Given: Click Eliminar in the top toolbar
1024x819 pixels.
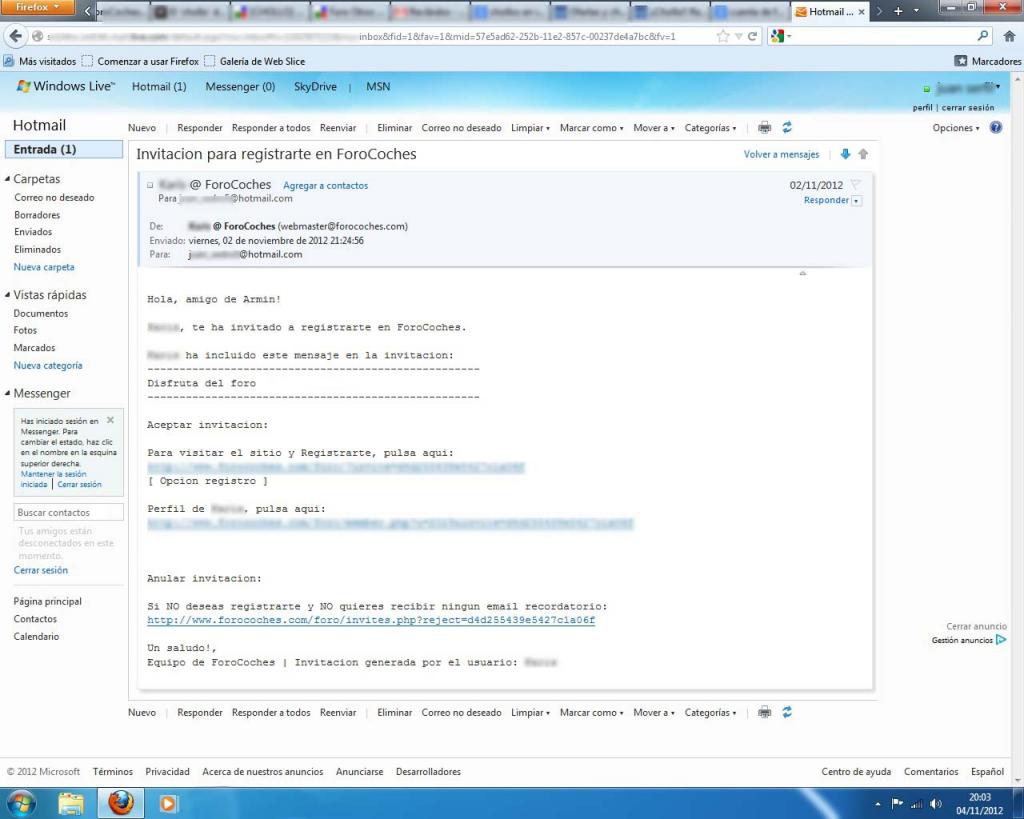Looking at the screenshot, I should coord(394,128).
